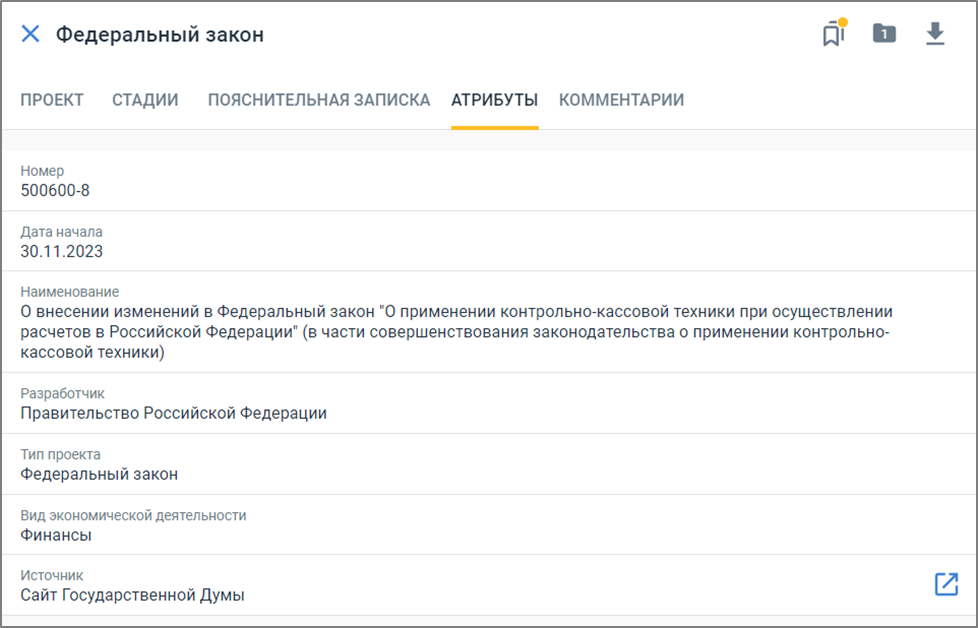
Task: Click the number value 500600-8
Action: pos(55,190)
